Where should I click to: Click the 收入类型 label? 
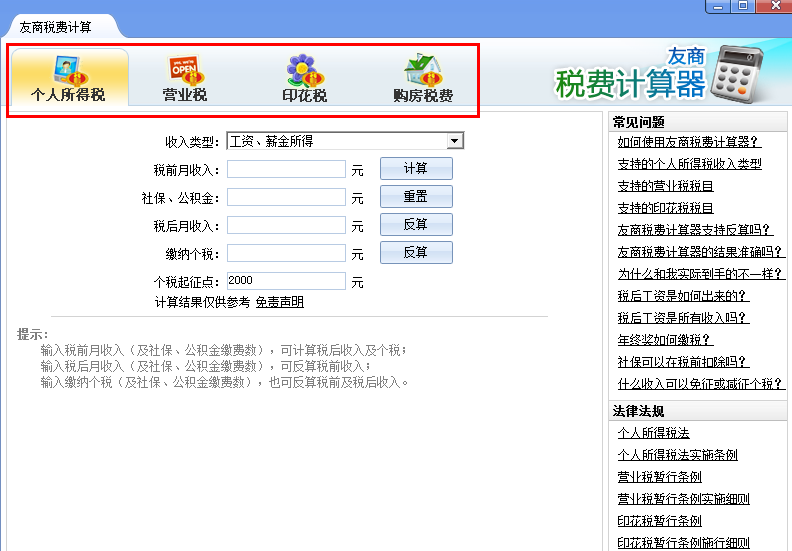(x=192, y=142)
